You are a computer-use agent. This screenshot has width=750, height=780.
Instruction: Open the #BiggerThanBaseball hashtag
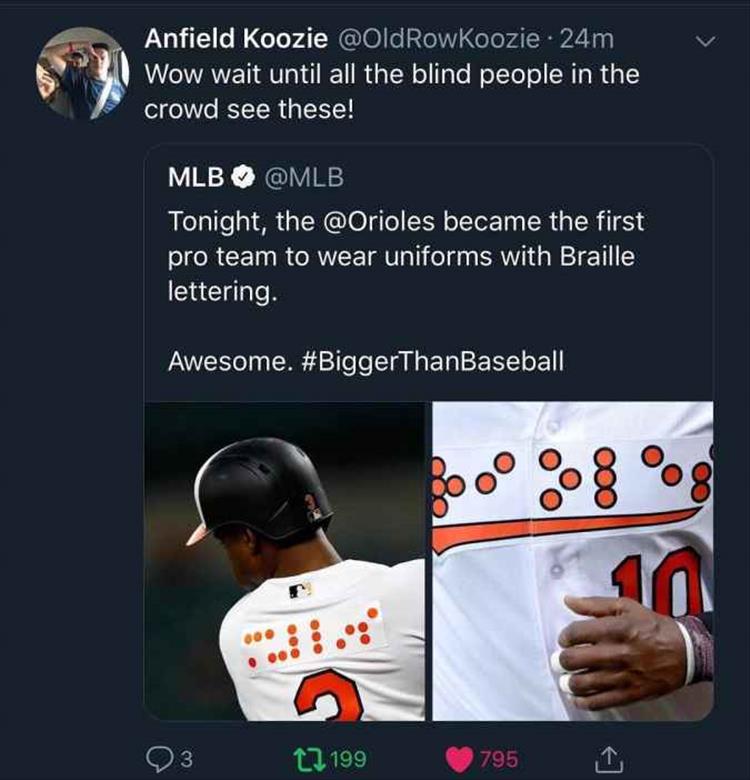click(x=435, y=361)
